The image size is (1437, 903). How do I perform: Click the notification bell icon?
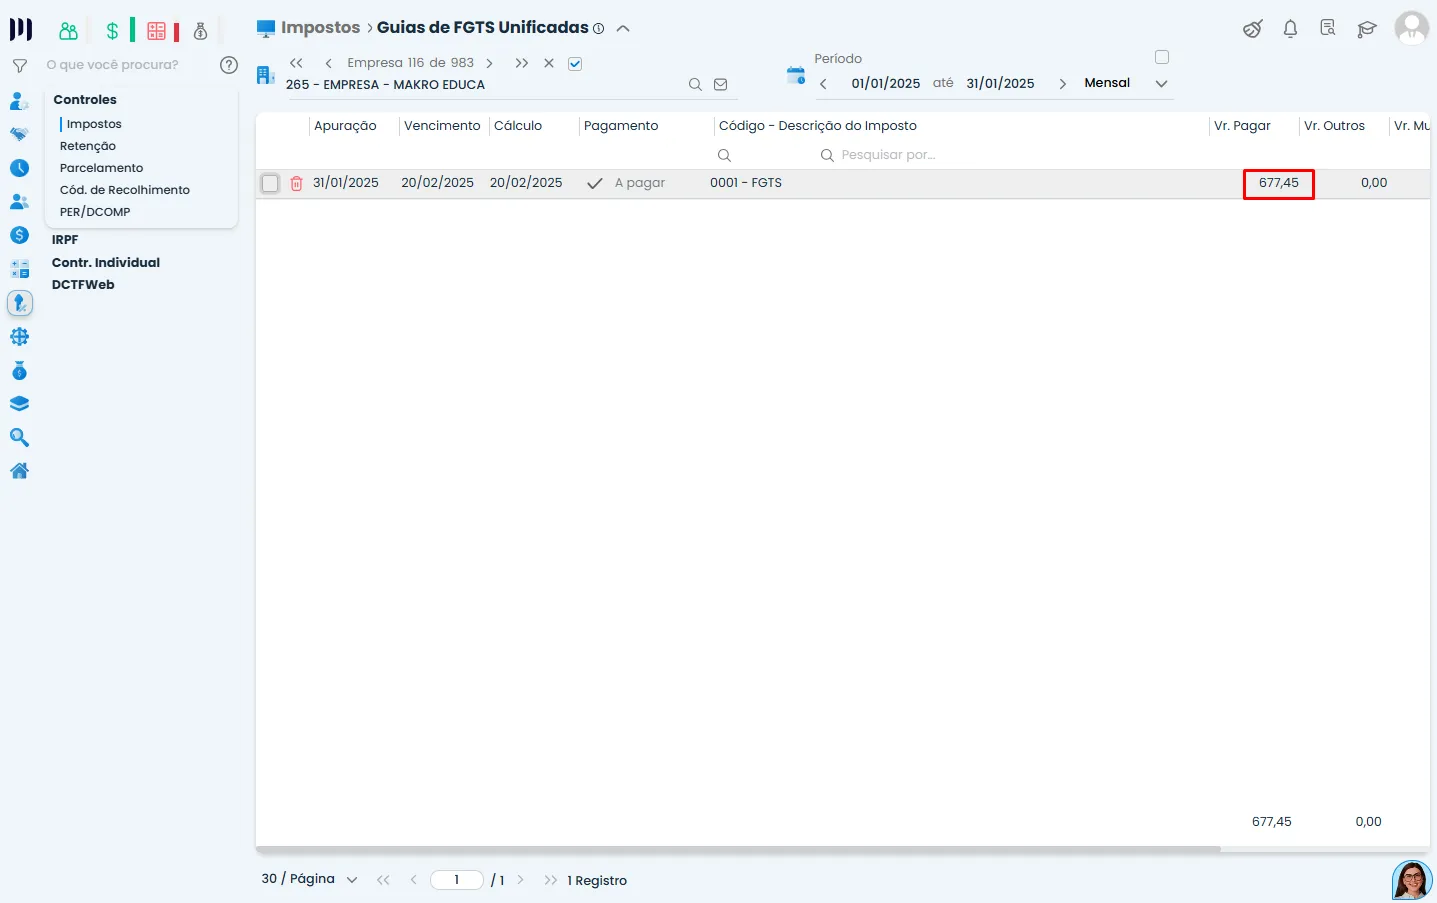click(x=1290, y=29)
